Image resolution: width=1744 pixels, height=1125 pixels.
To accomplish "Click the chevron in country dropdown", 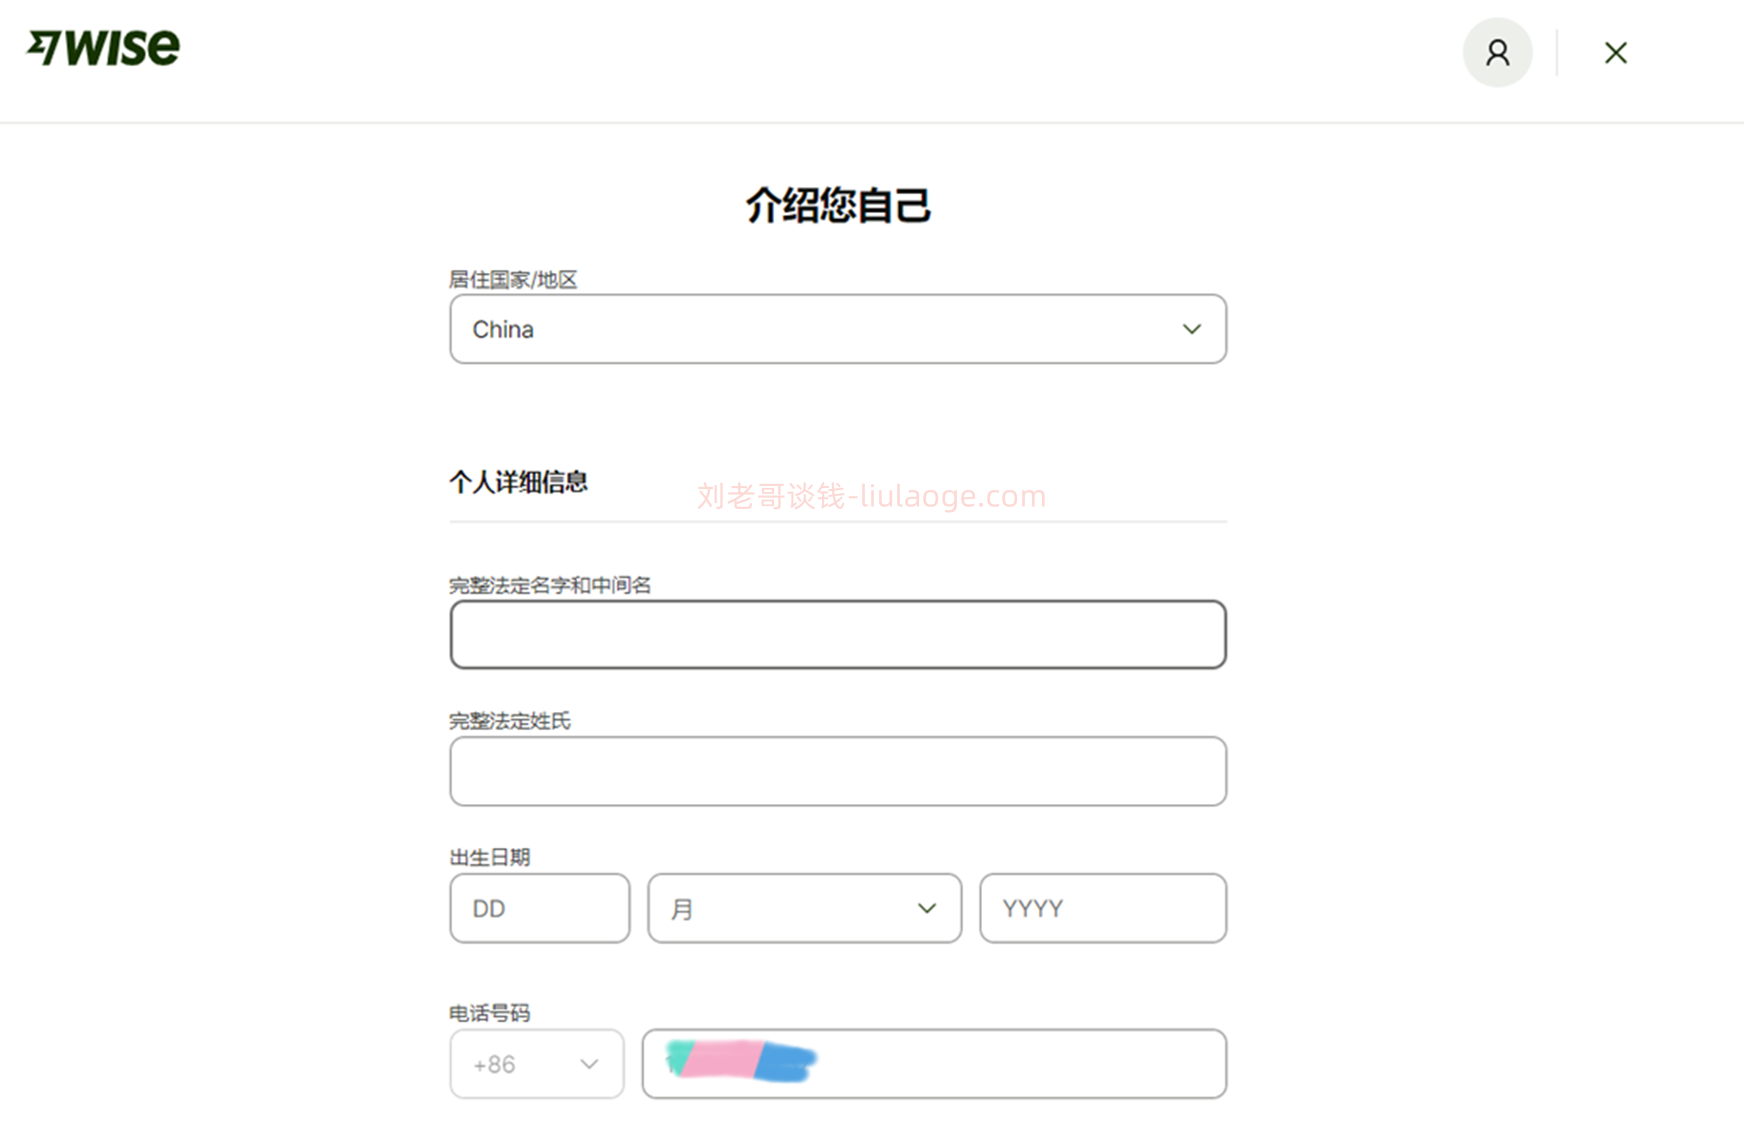I will click(x=1191, y=329).
